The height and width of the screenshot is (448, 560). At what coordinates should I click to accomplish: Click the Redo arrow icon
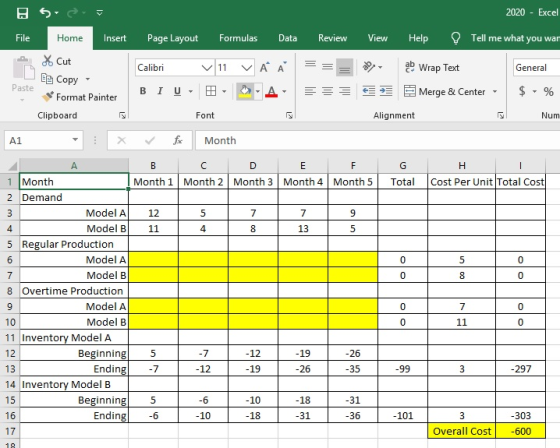pos(72,13)
